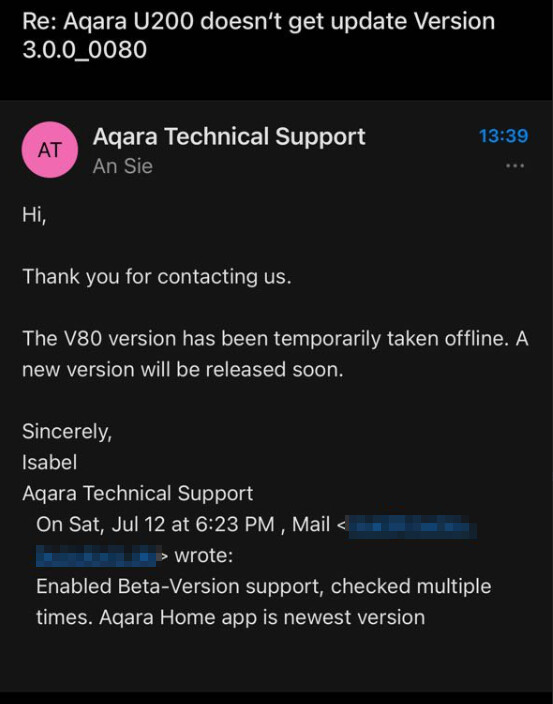Image resolution: width=553 pixels, height=704 pixels.
Task: Tap the 'Sincerely,' closing line
Action: pyautogui.click(x=67, y=431)
